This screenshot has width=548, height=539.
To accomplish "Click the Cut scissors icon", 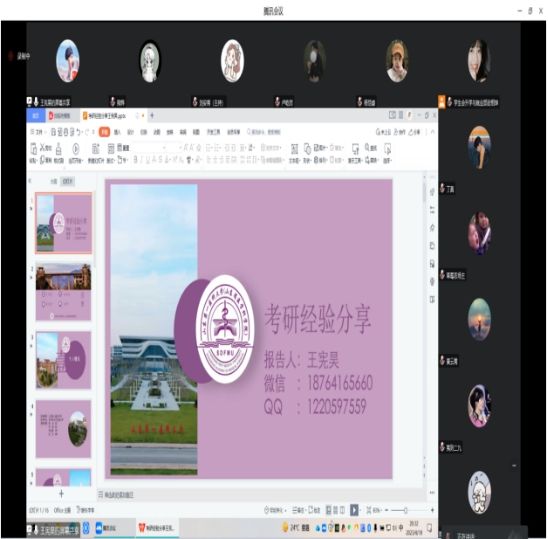I will (43, 148).
